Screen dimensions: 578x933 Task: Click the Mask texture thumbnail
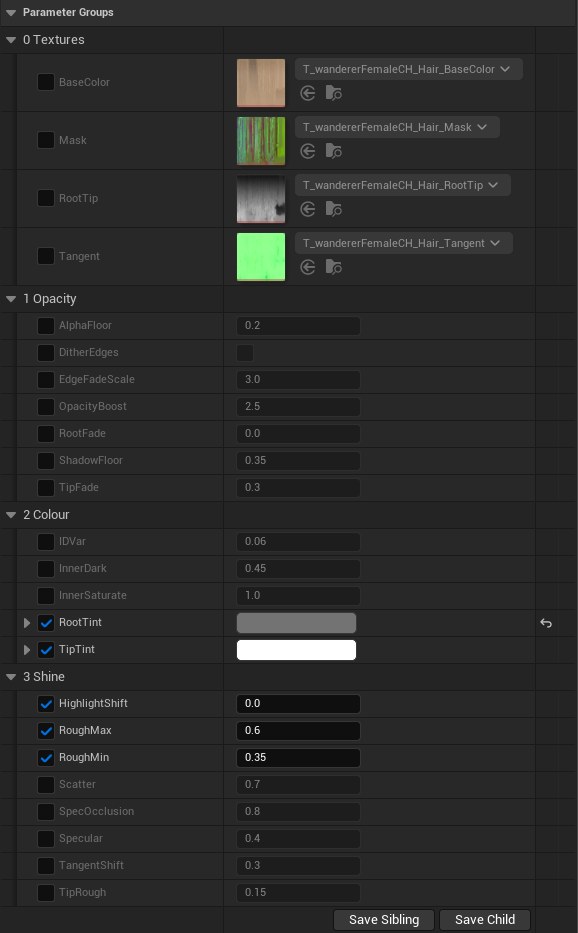[x=261, y=140]
